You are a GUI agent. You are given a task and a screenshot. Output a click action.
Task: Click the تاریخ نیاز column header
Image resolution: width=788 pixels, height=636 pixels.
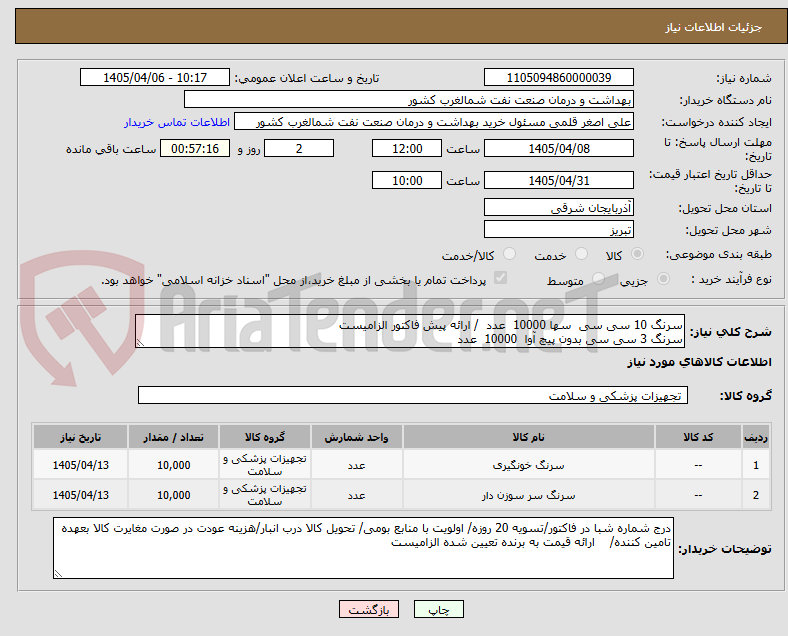[80, 437]
